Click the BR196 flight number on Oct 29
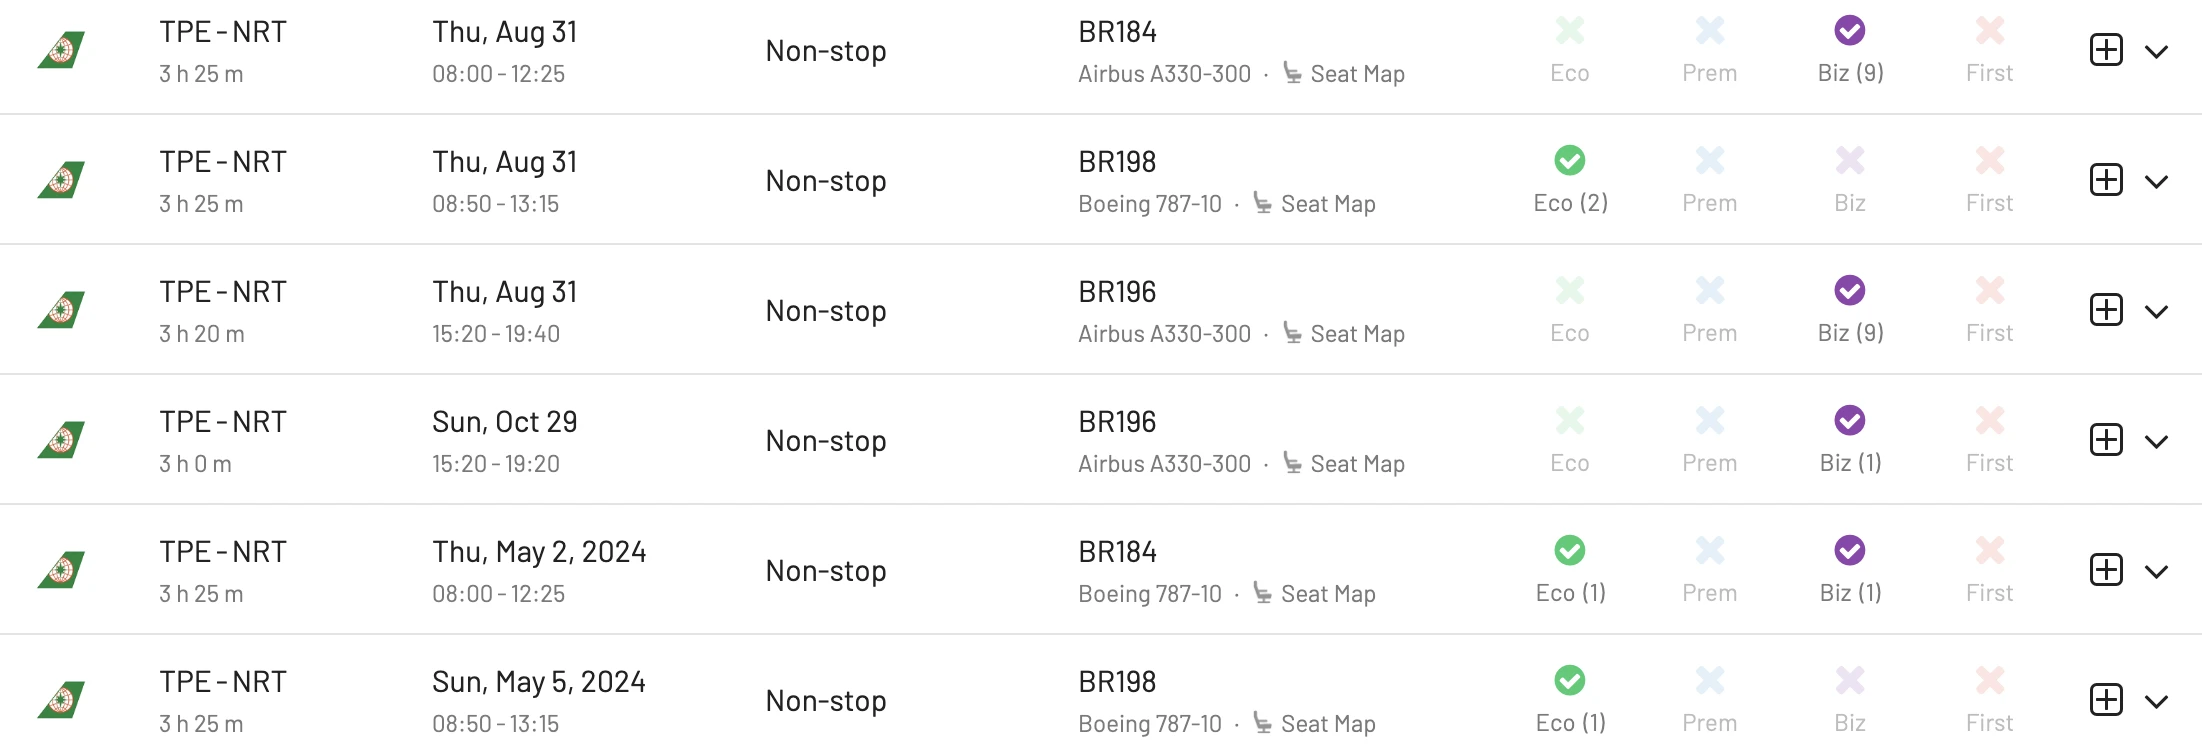 click(x=1117, y=422)
